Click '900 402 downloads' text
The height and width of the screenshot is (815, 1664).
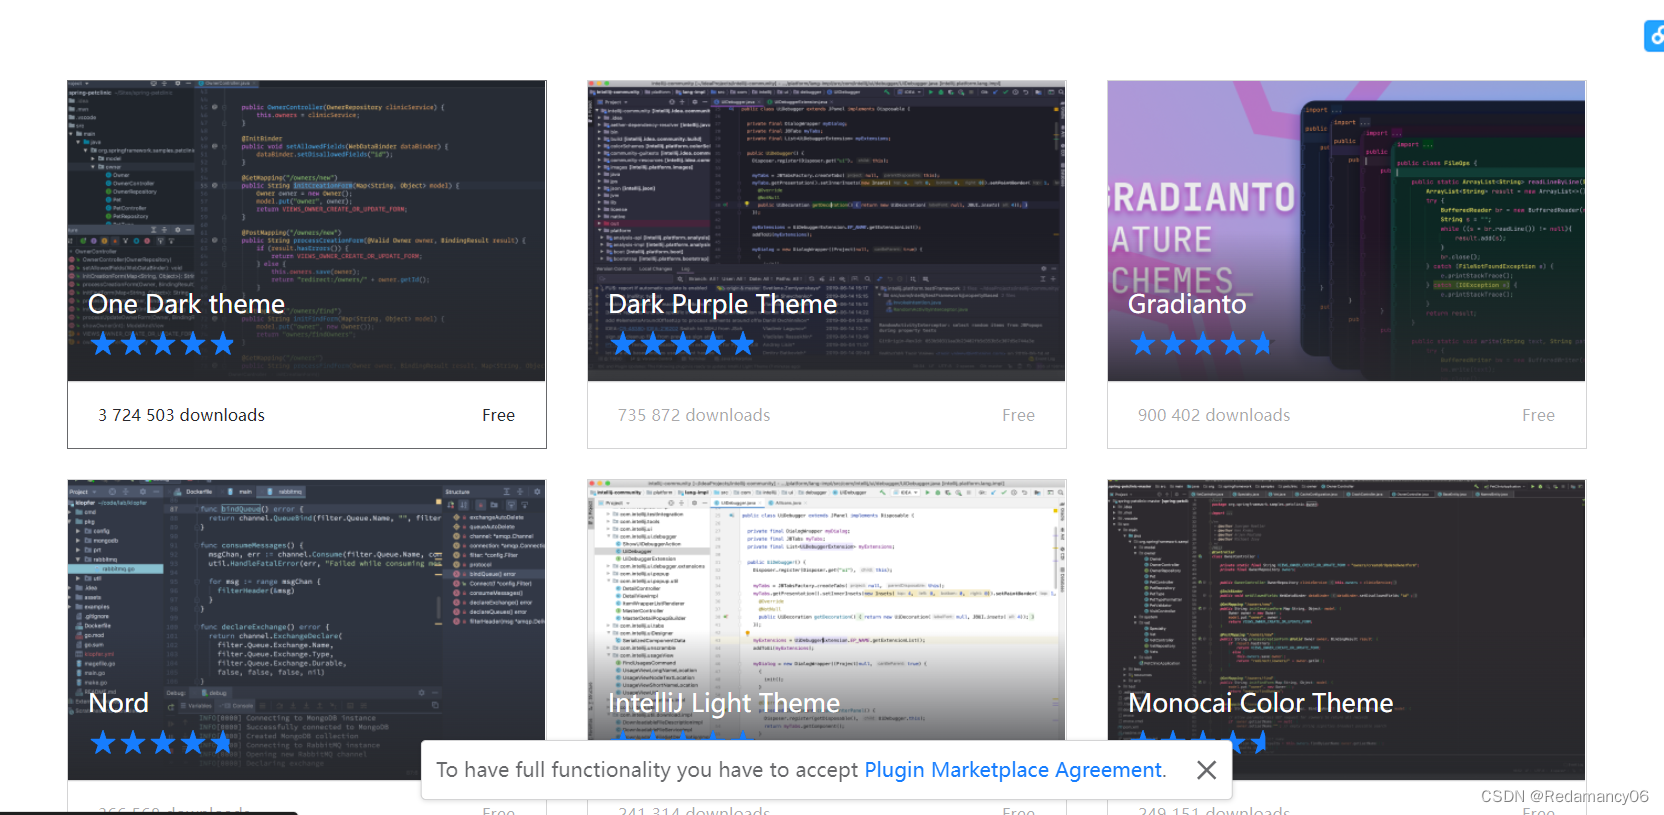1214,415
